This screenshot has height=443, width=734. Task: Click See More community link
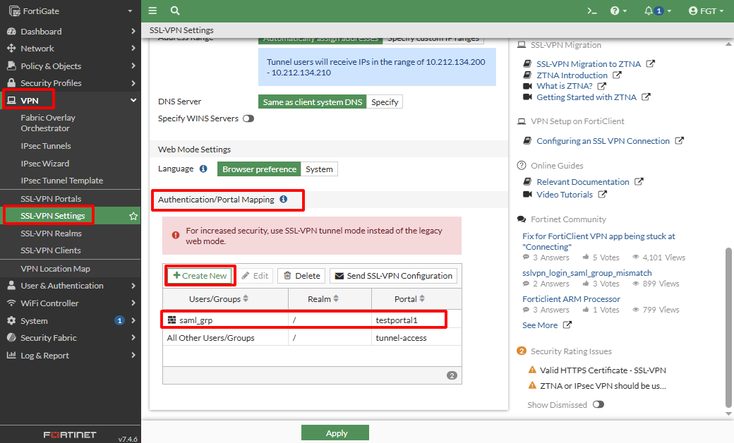pos(540,325)
